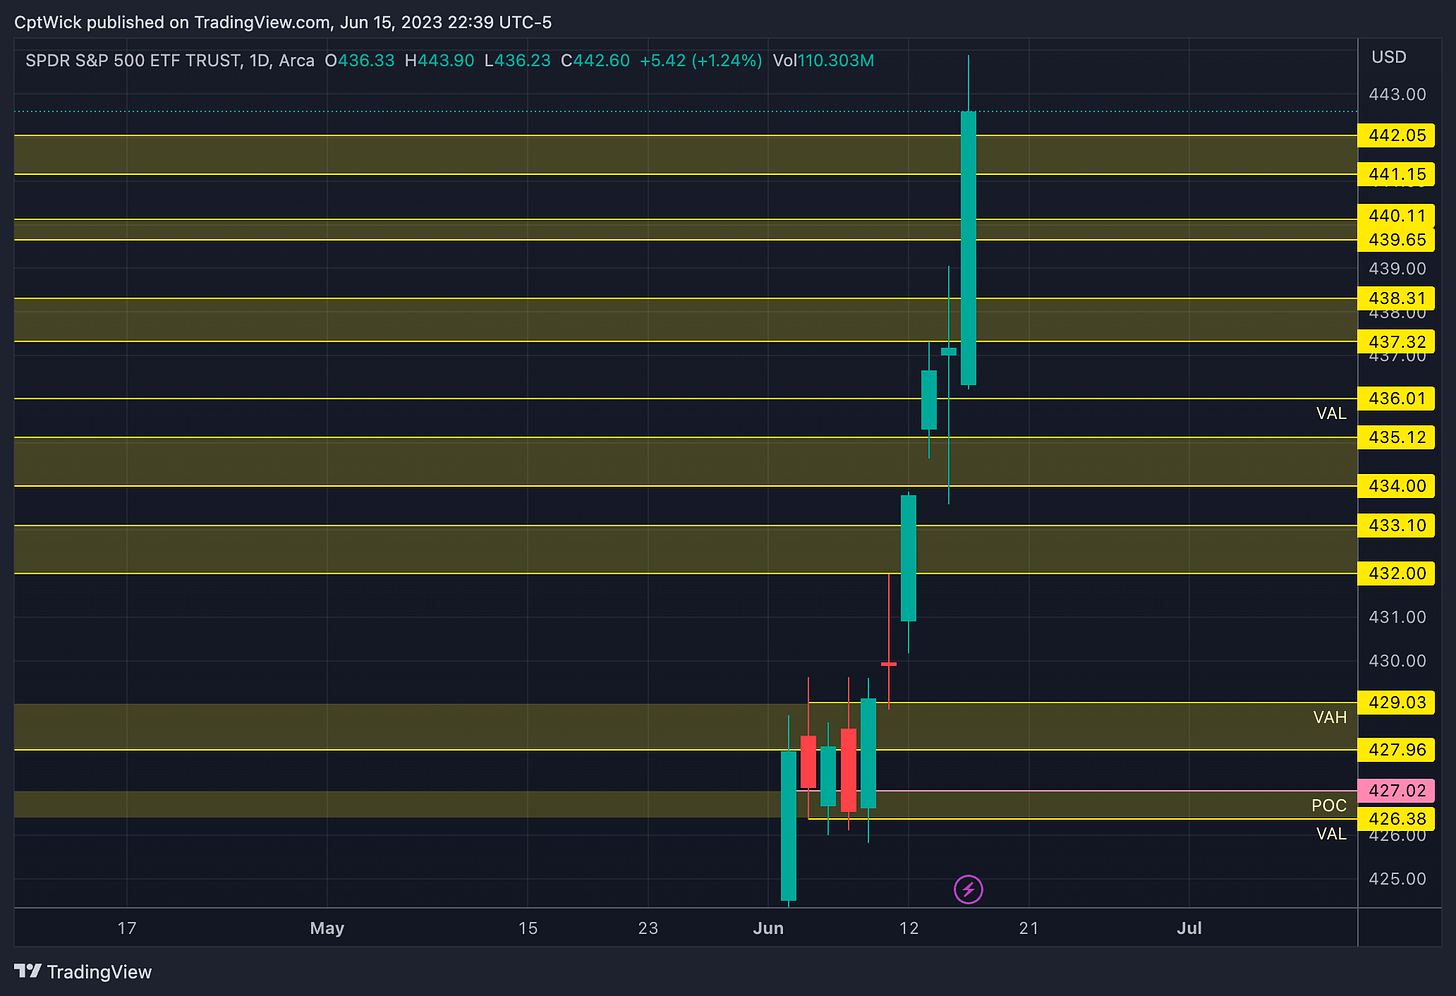Click the 425.00 price scale value

1397,879
